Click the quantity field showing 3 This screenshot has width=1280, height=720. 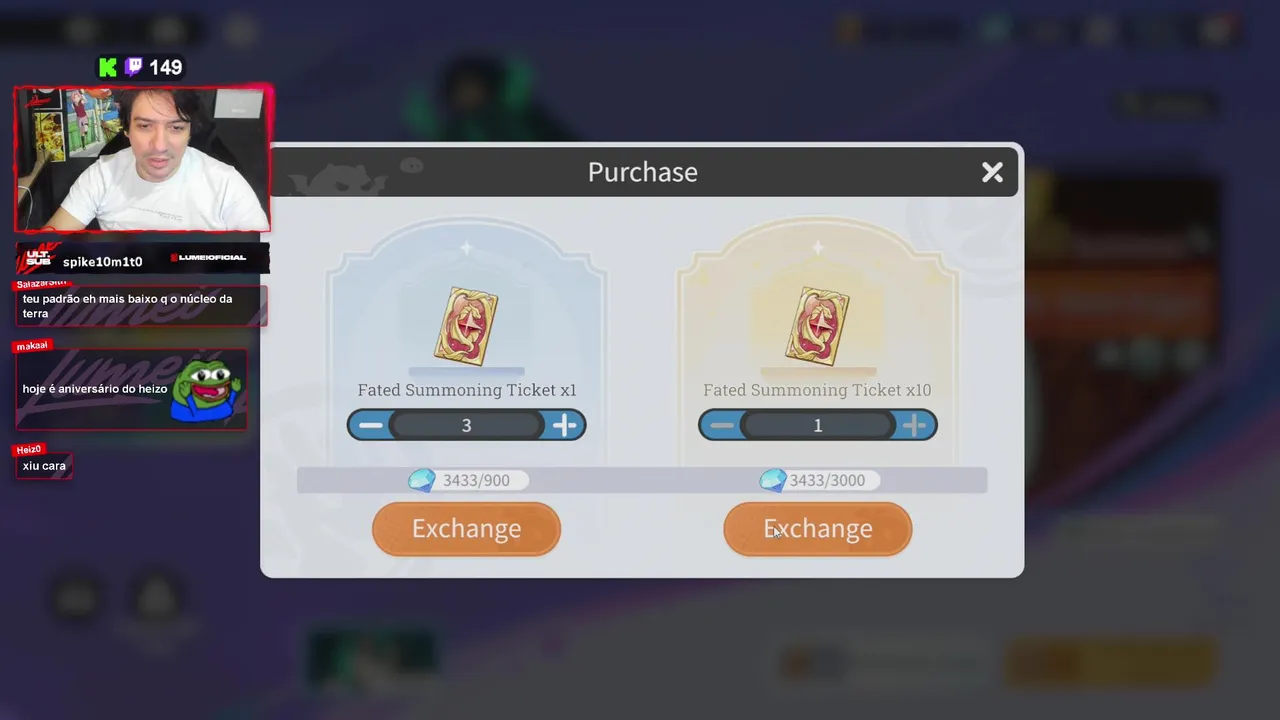466,425
